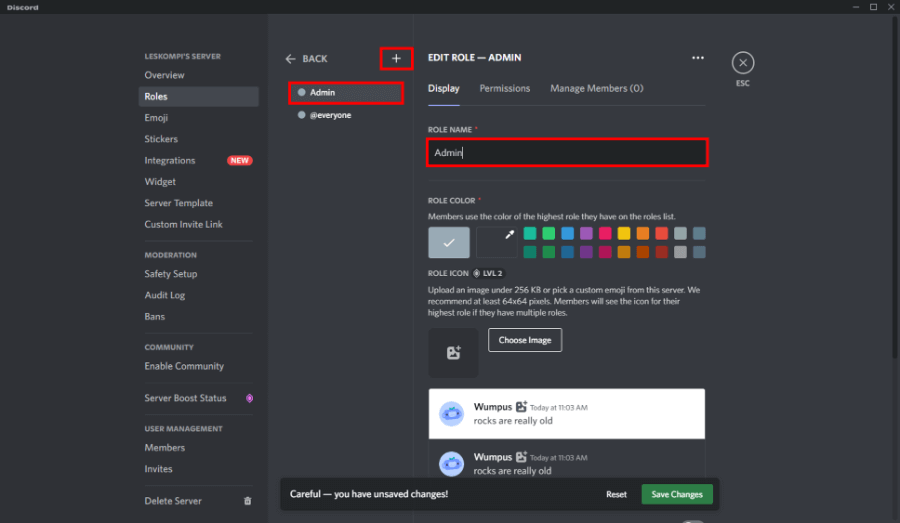This screenshot has width=900, height=523.
Task: Open Server Template settings
Action: tap(198, 203)
